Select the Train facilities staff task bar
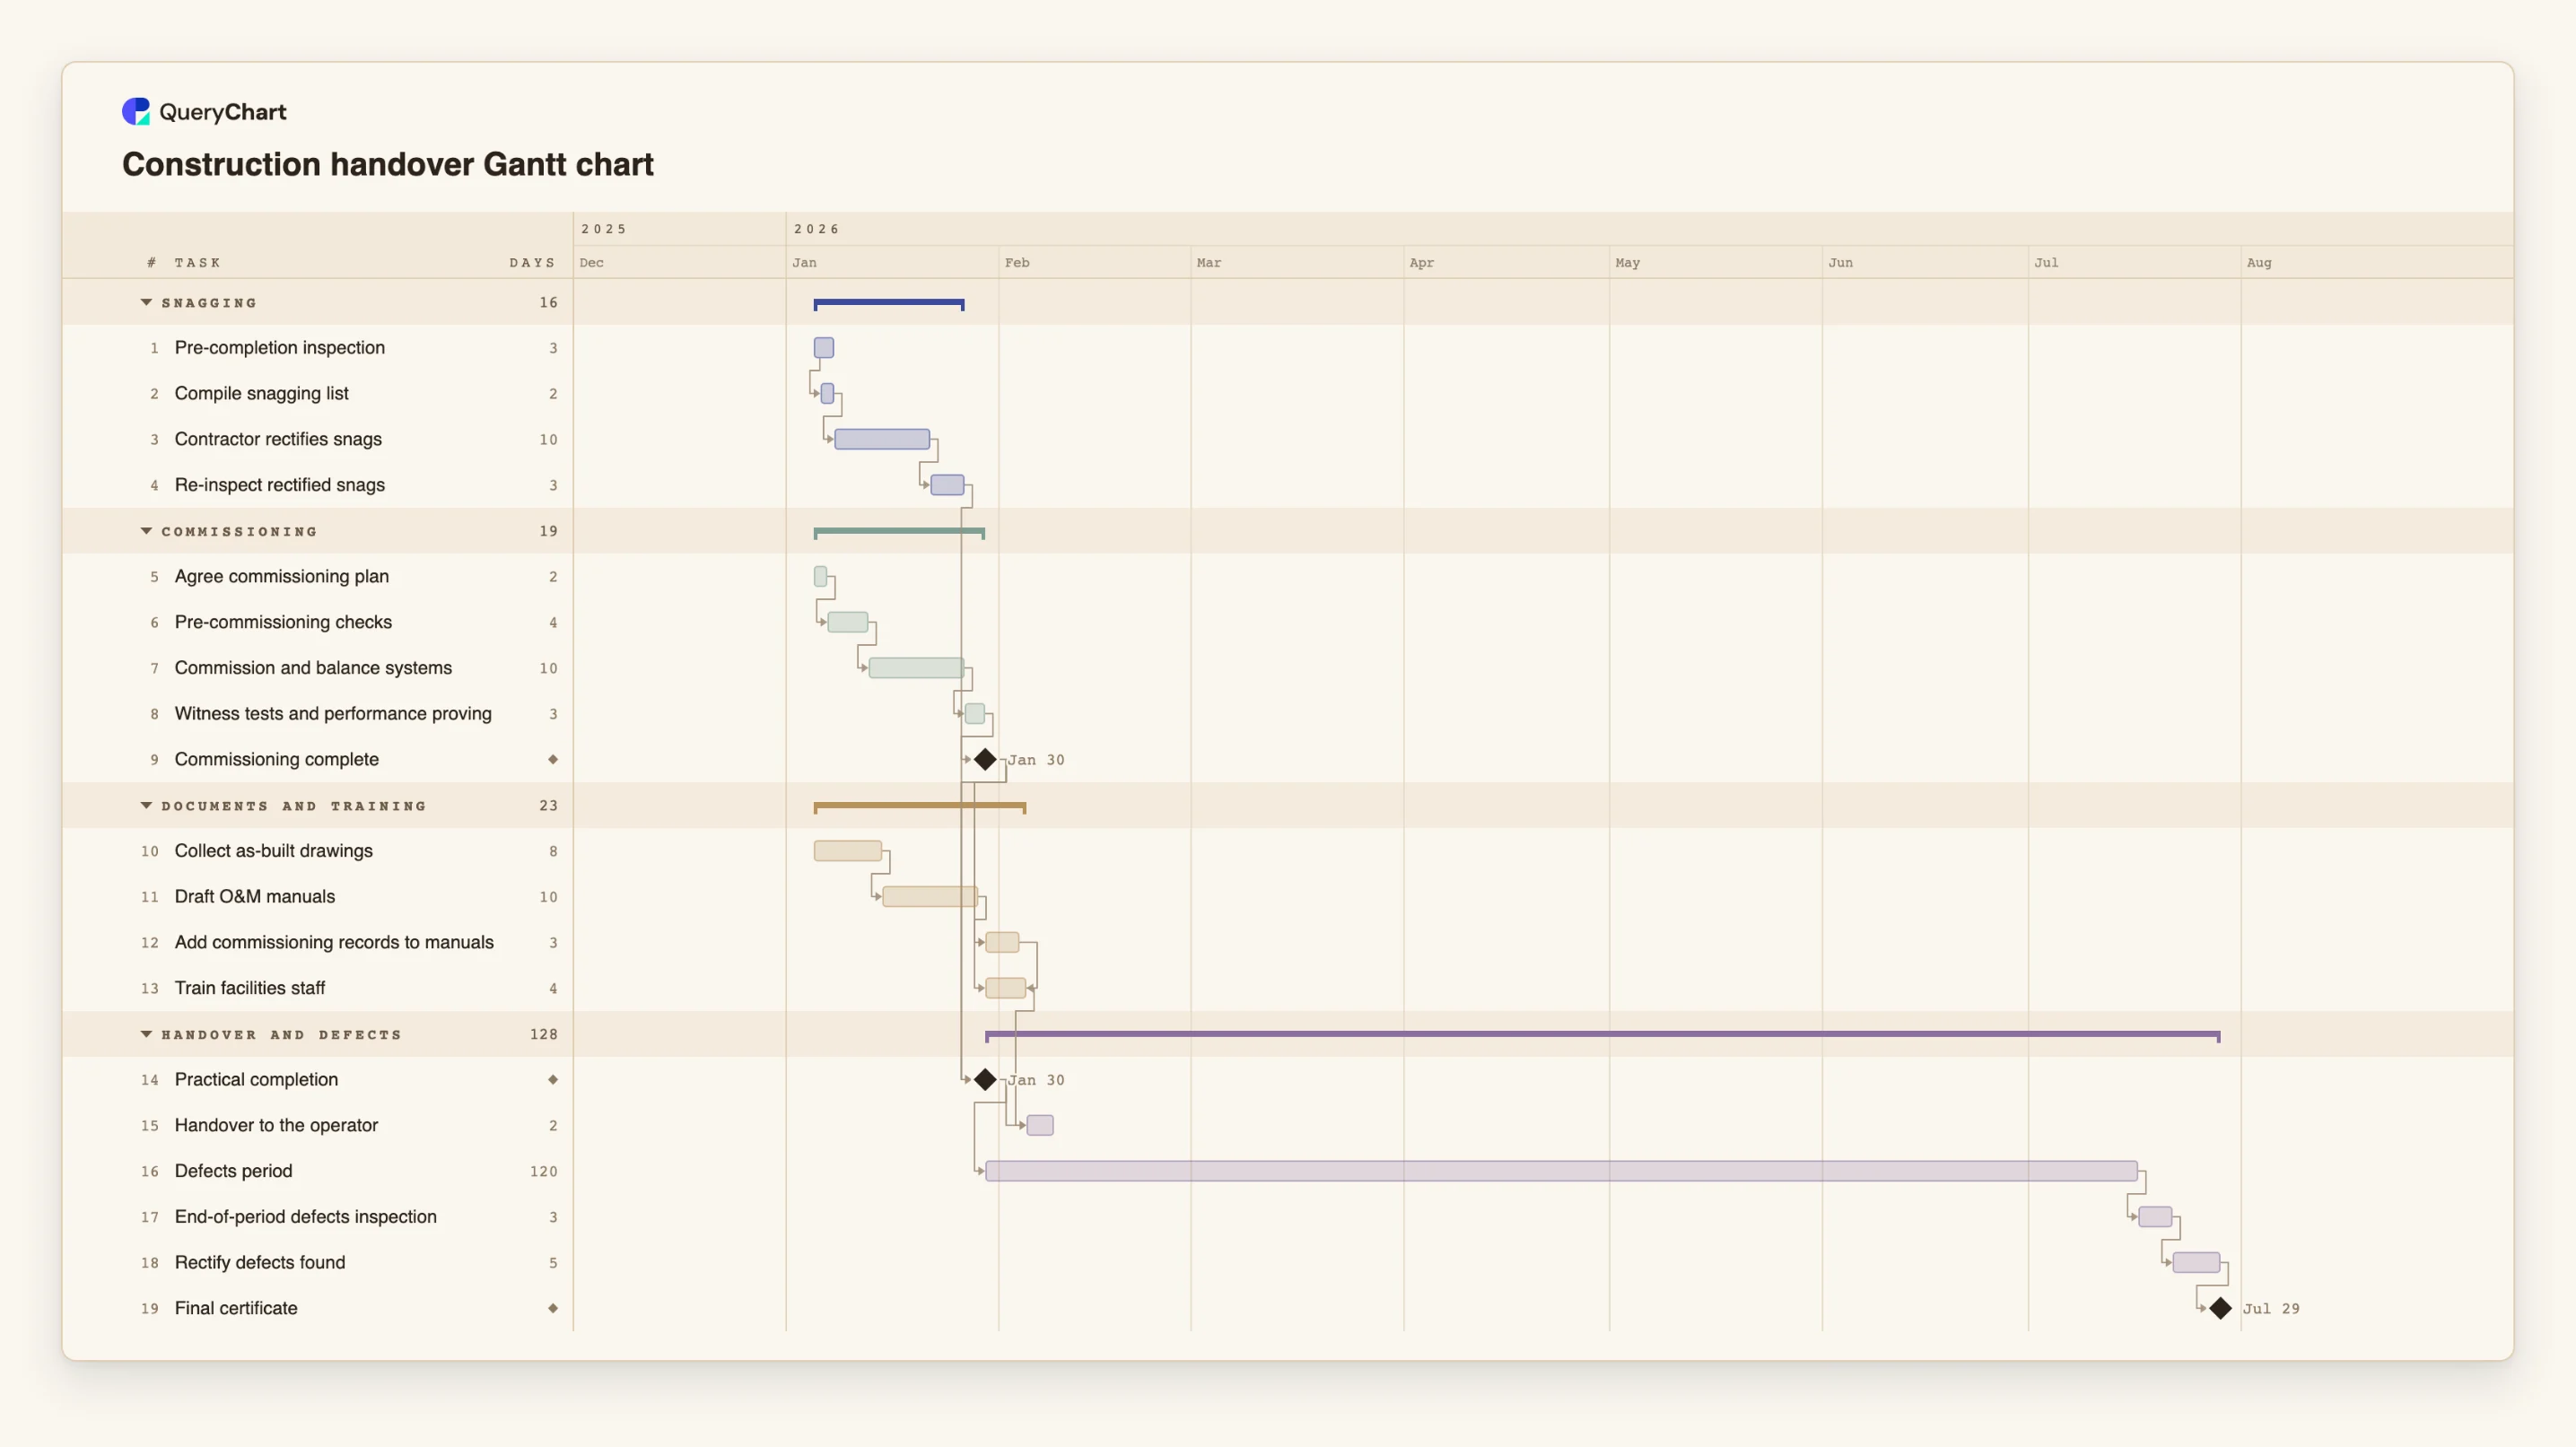Image resolution: width=2576 pixels, height=1447 pixels. click(1005, 988)
